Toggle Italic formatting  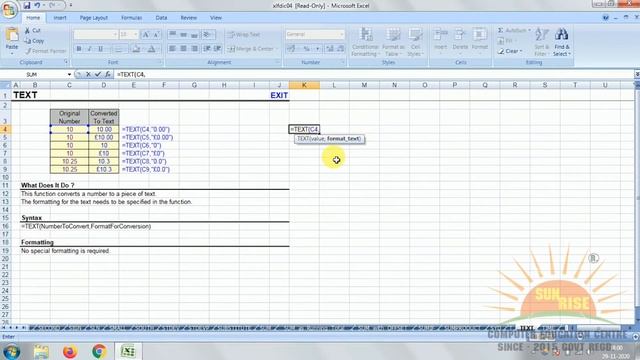(x=89, y=49)
